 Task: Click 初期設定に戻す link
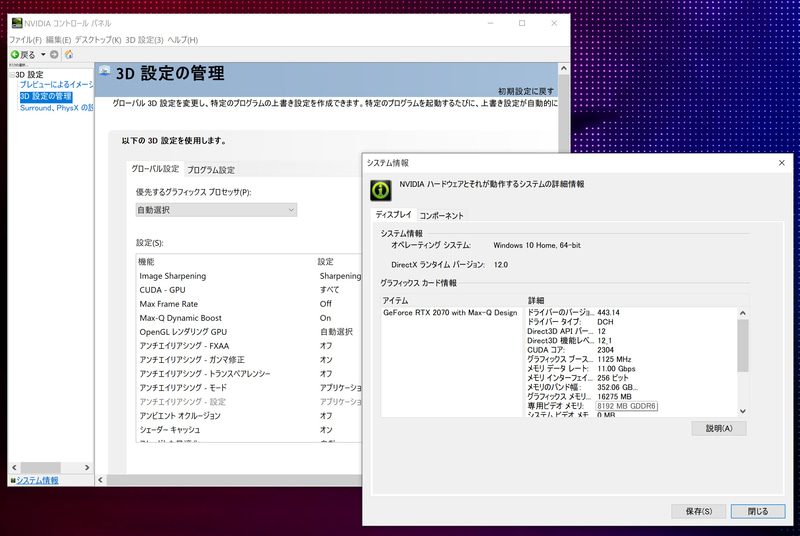pyautogui.click(x=526, y=91)
